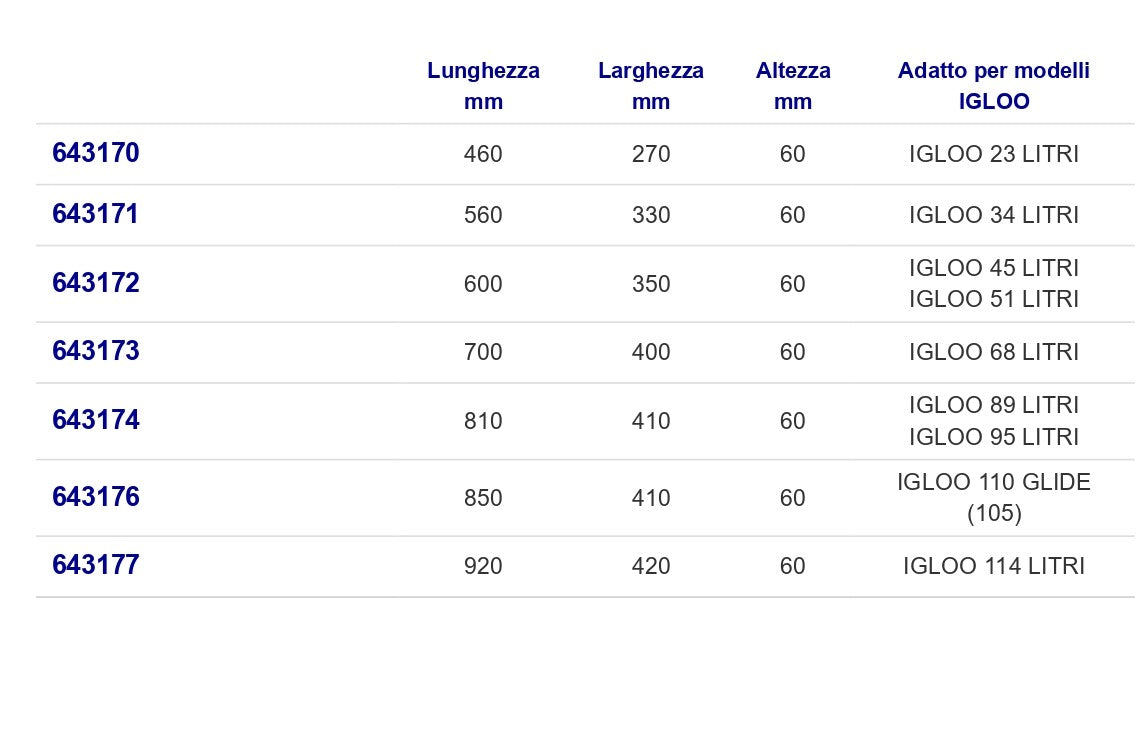
Task: Open product code 643171
Action: 95,214
